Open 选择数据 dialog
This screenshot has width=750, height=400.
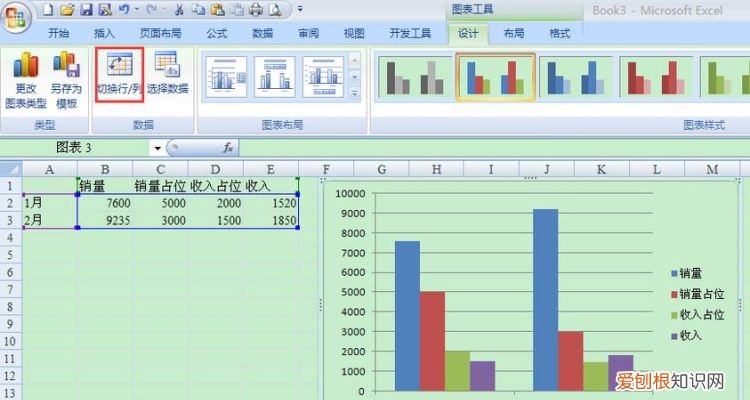tap(167, 74)
